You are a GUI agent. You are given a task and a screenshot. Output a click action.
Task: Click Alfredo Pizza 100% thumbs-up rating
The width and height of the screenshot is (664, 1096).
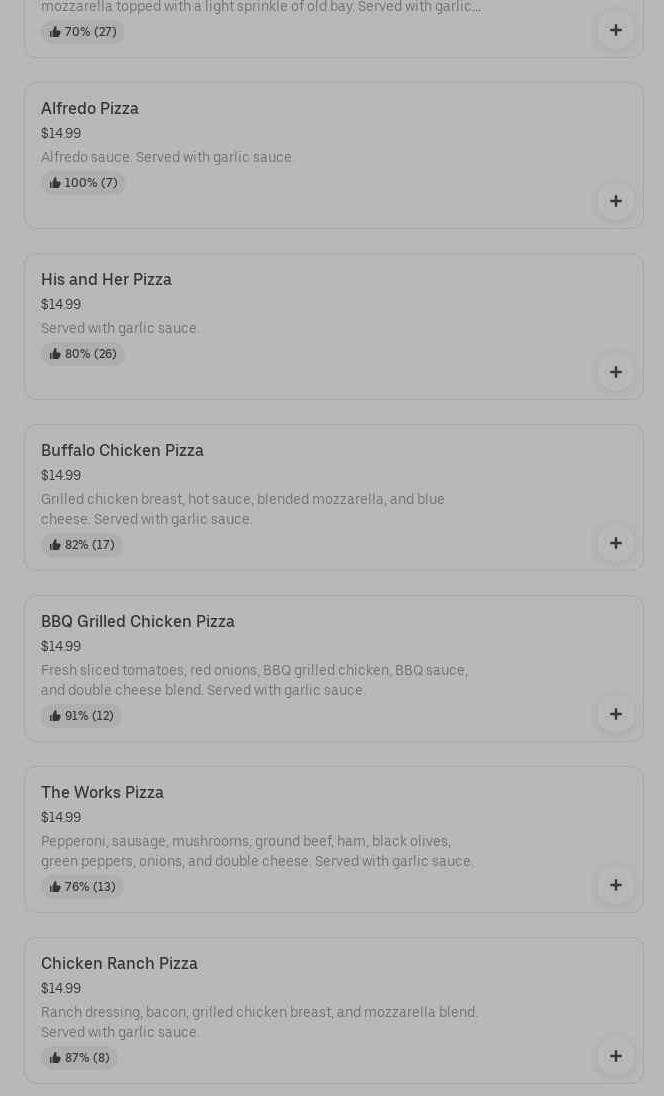[x=83, y=183]
